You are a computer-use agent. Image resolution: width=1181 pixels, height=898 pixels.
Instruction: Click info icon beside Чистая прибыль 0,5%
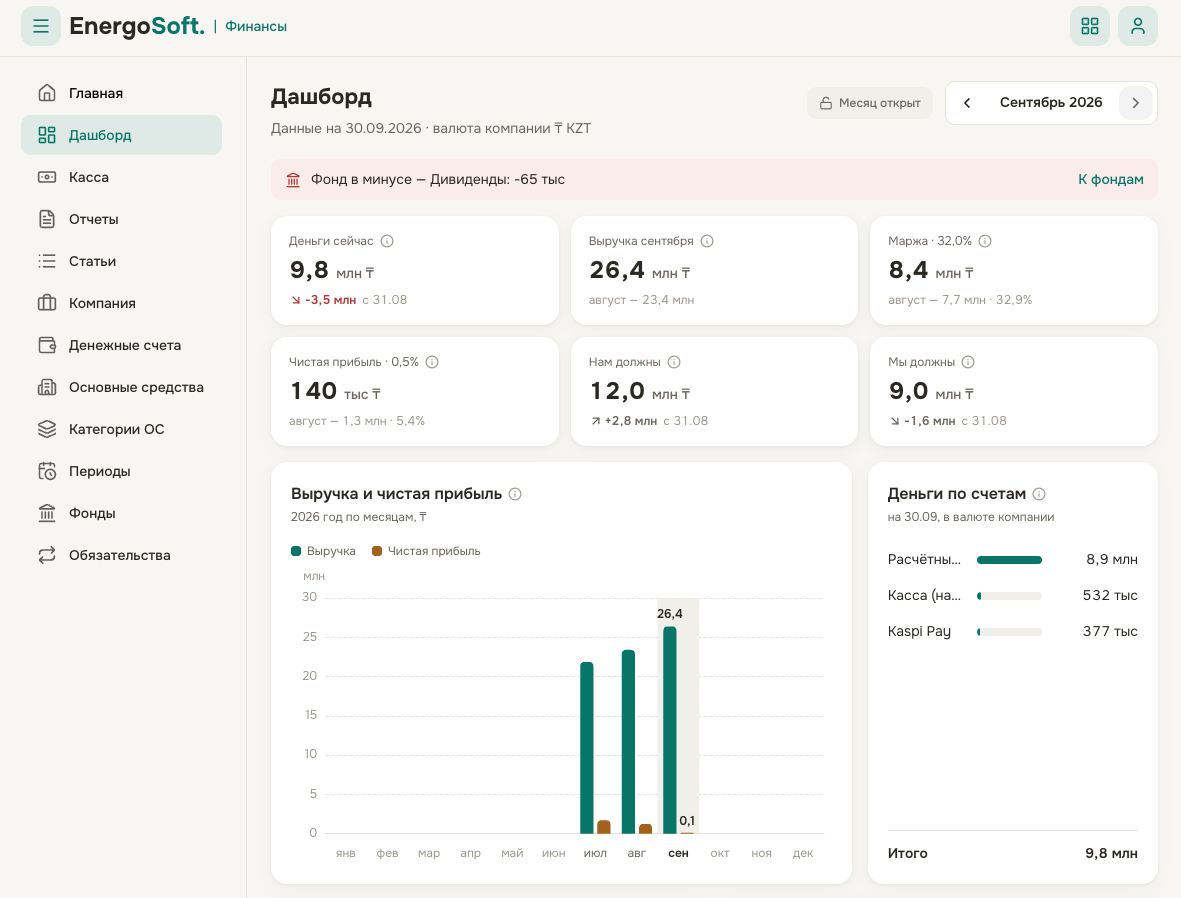pos(432,362)
